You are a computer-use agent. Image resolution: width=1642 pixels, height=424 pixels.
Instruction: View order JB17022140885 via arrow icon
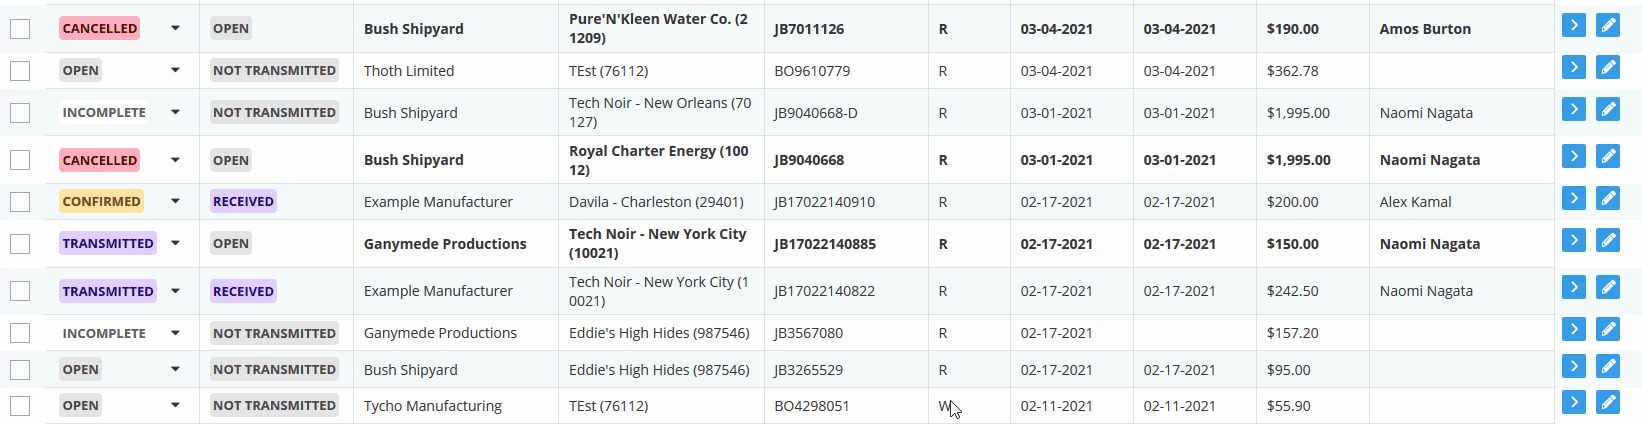pos(1573,240)
